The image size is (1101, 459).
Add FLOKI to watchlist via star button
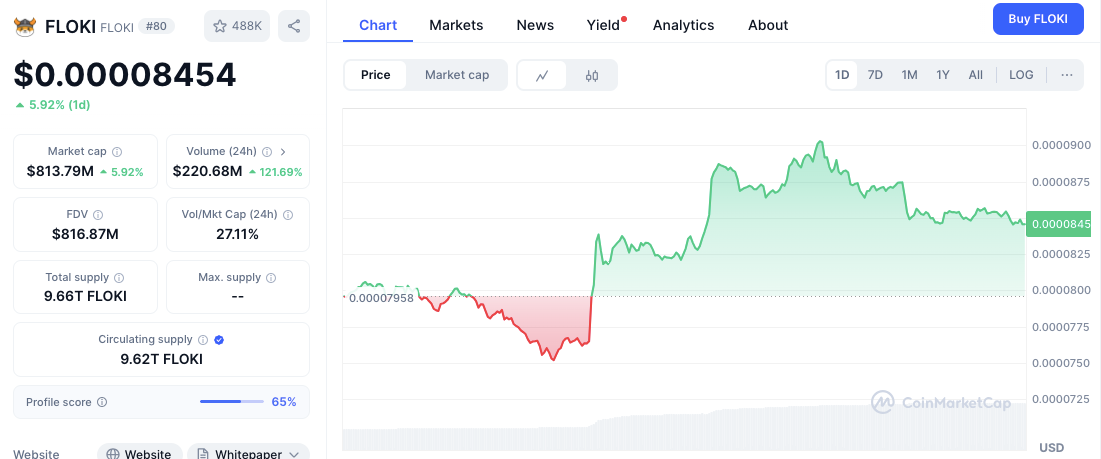[235, 26]
